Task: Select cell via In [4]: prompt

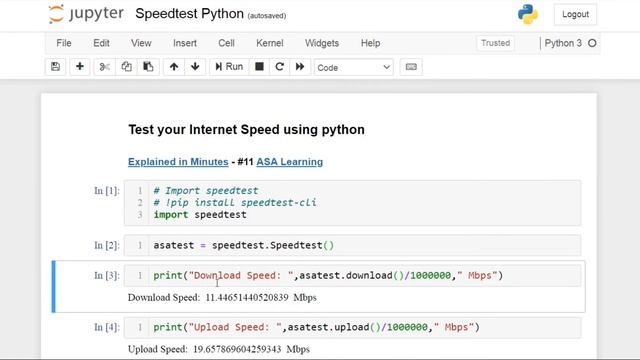Action: (x=107, y=327)
